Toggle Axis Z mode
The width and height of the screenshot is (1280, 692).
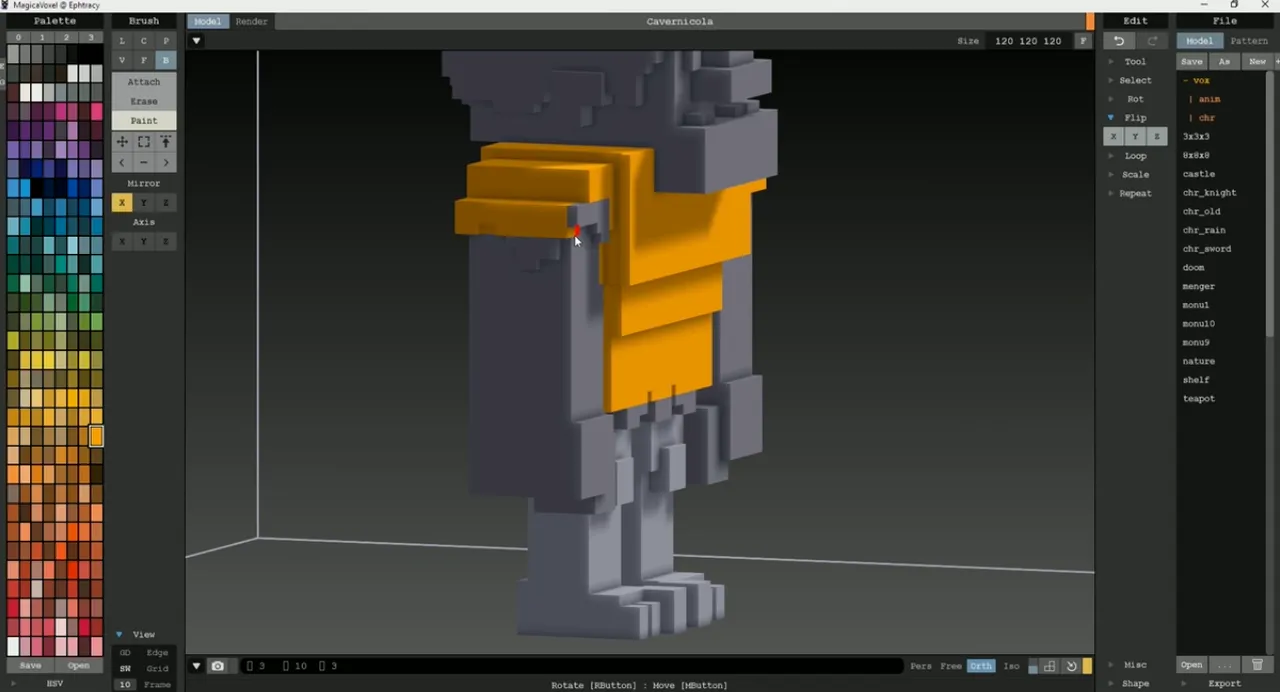(x=166, y=241)
